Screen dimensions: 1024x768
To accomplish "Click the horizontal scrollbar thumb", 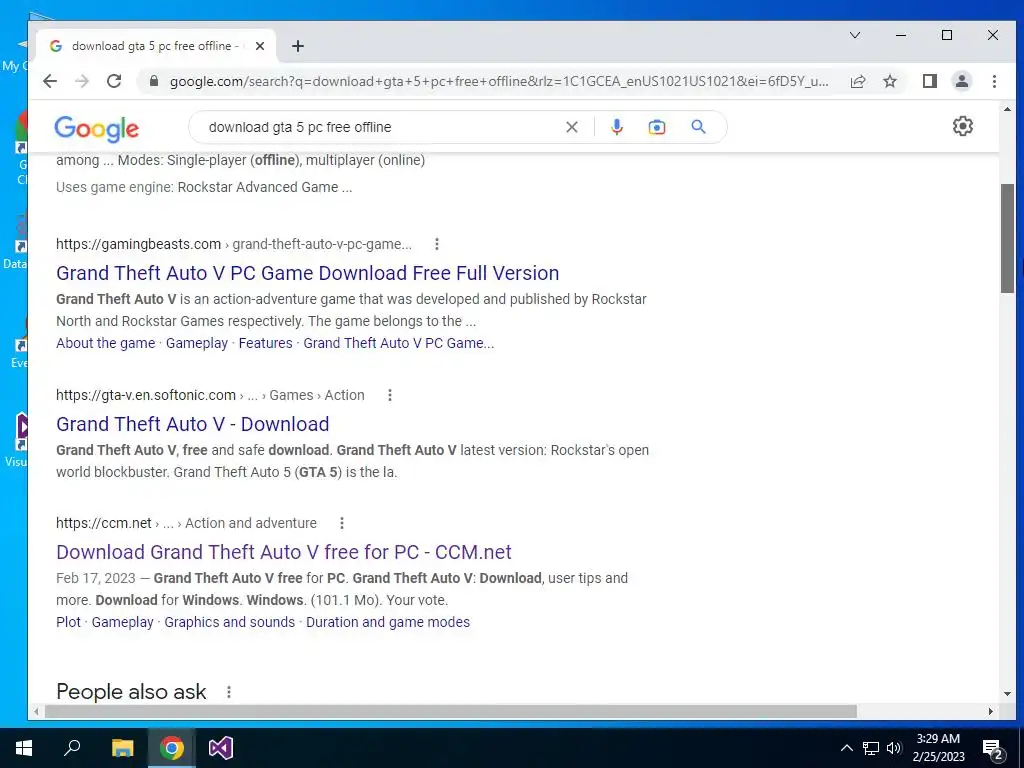I will tap(451, 711).
